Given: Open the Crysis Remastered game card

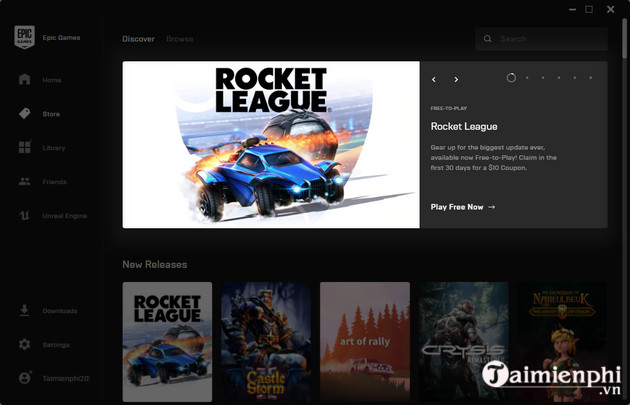Looking at the screenshot, I should pyautogui.click(x=463, y=342).
